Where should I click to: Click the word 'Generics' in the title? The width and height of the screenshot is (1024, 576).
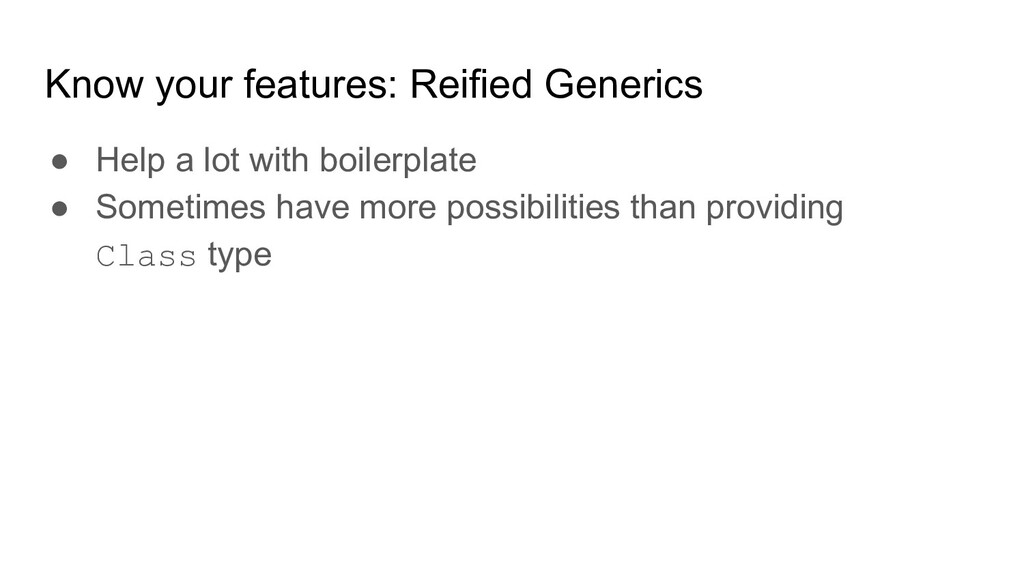point(624,84)
